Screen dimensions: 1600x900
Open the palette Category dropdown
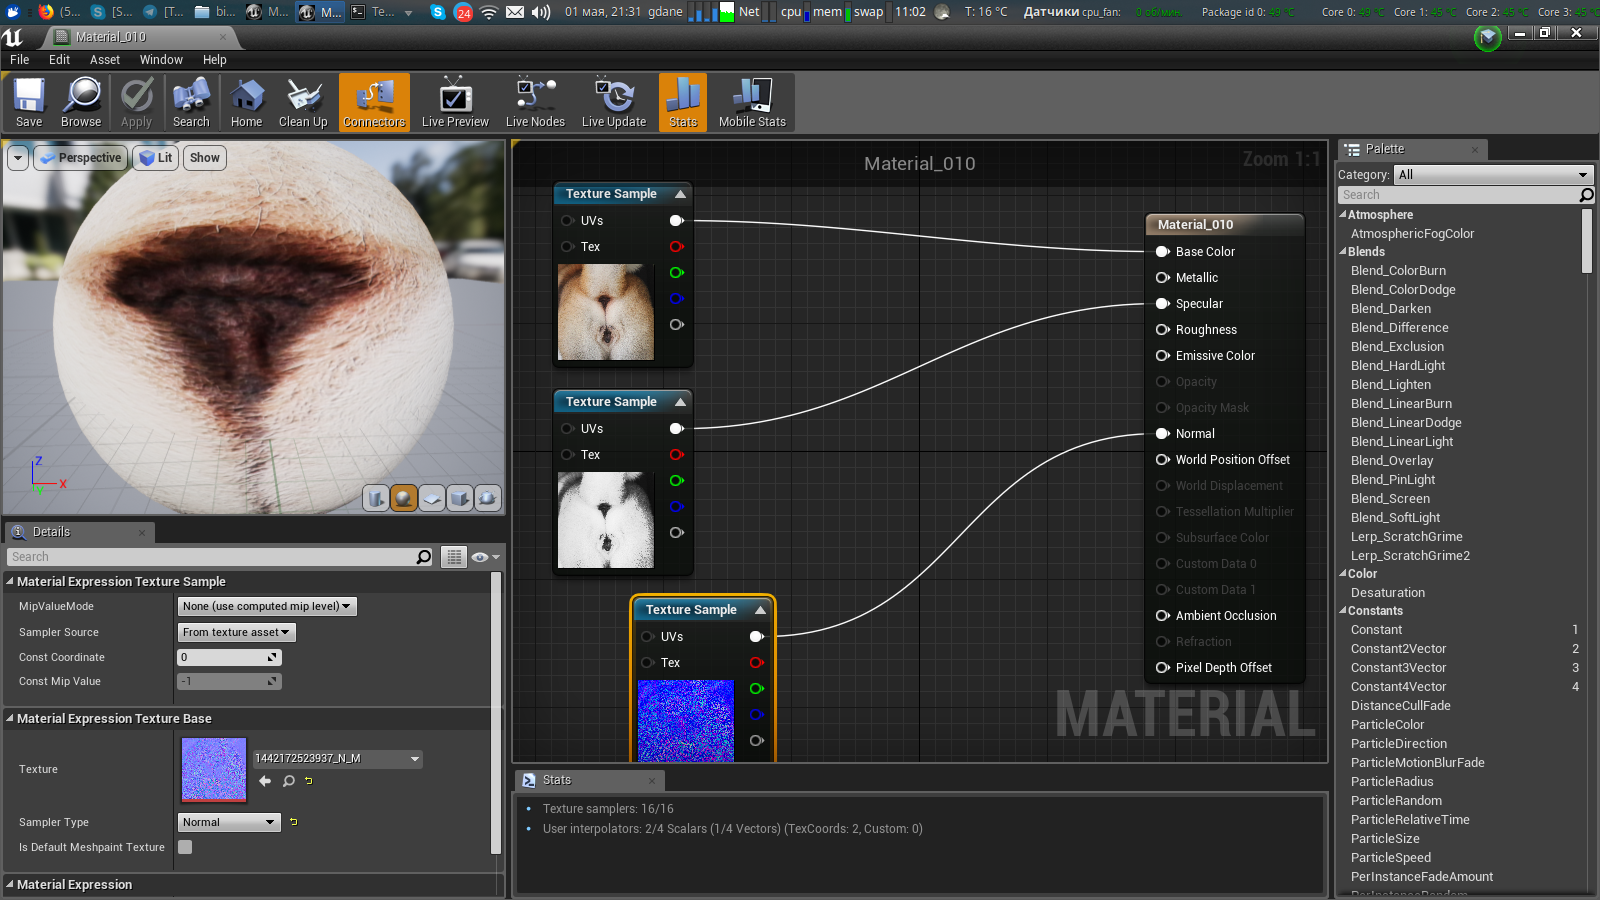click(1491, 174)
